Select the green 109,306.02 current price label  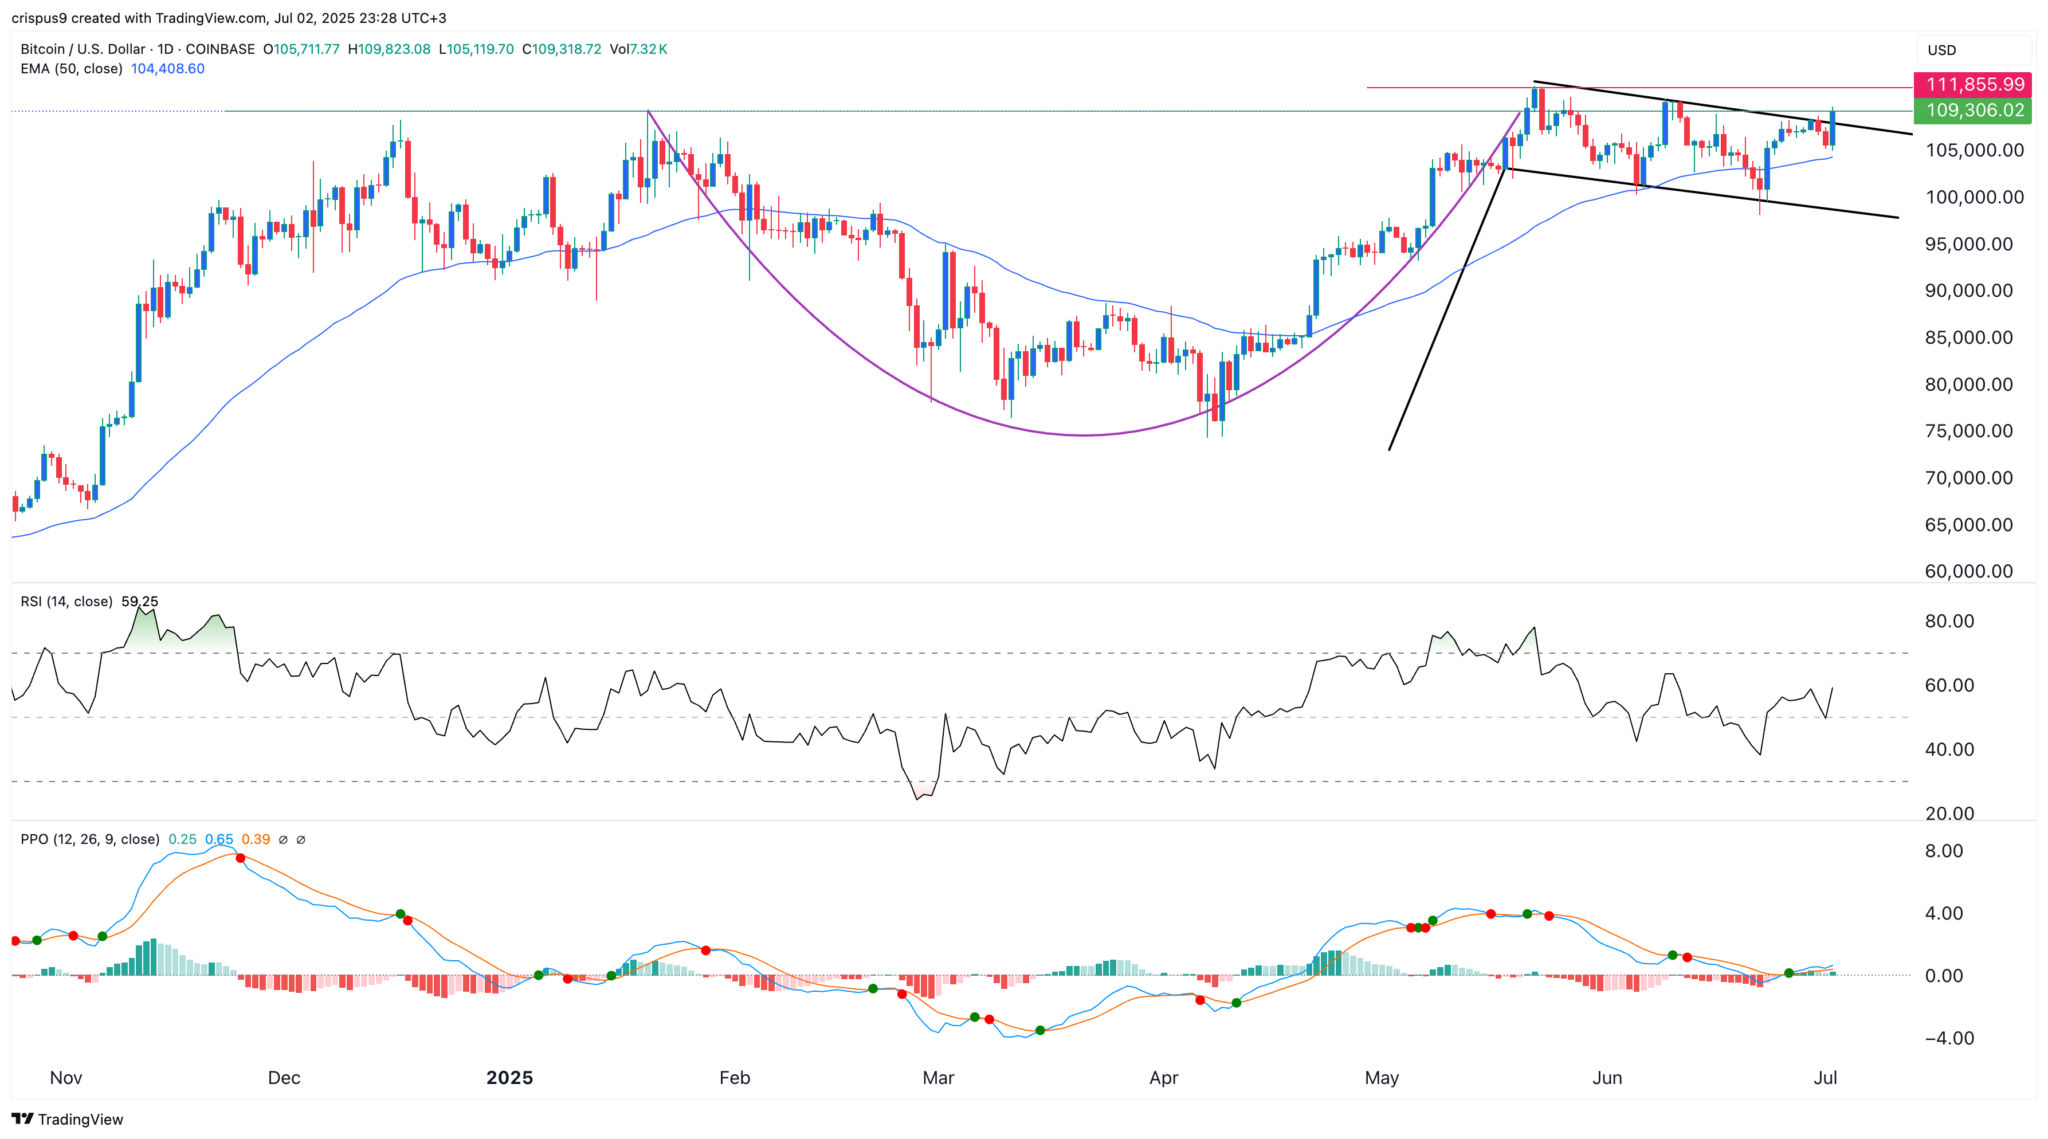1972,111
